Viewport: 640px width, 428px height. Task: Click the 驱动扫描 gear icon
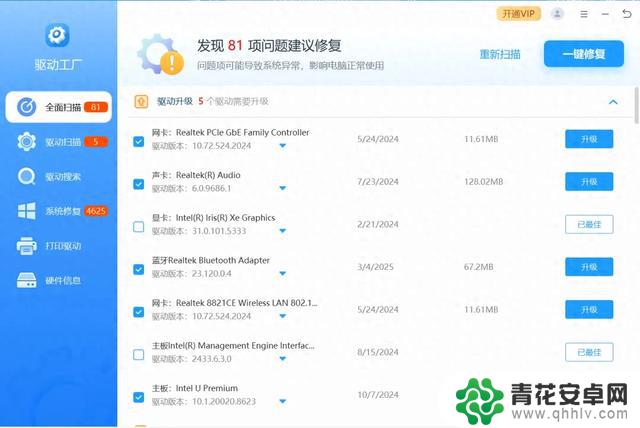(27, 142)
